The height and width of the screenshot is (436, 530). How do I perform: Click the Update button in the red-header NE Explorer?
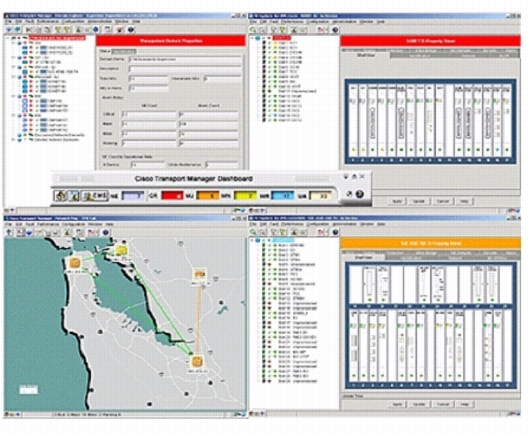click(x=419, y=201)
